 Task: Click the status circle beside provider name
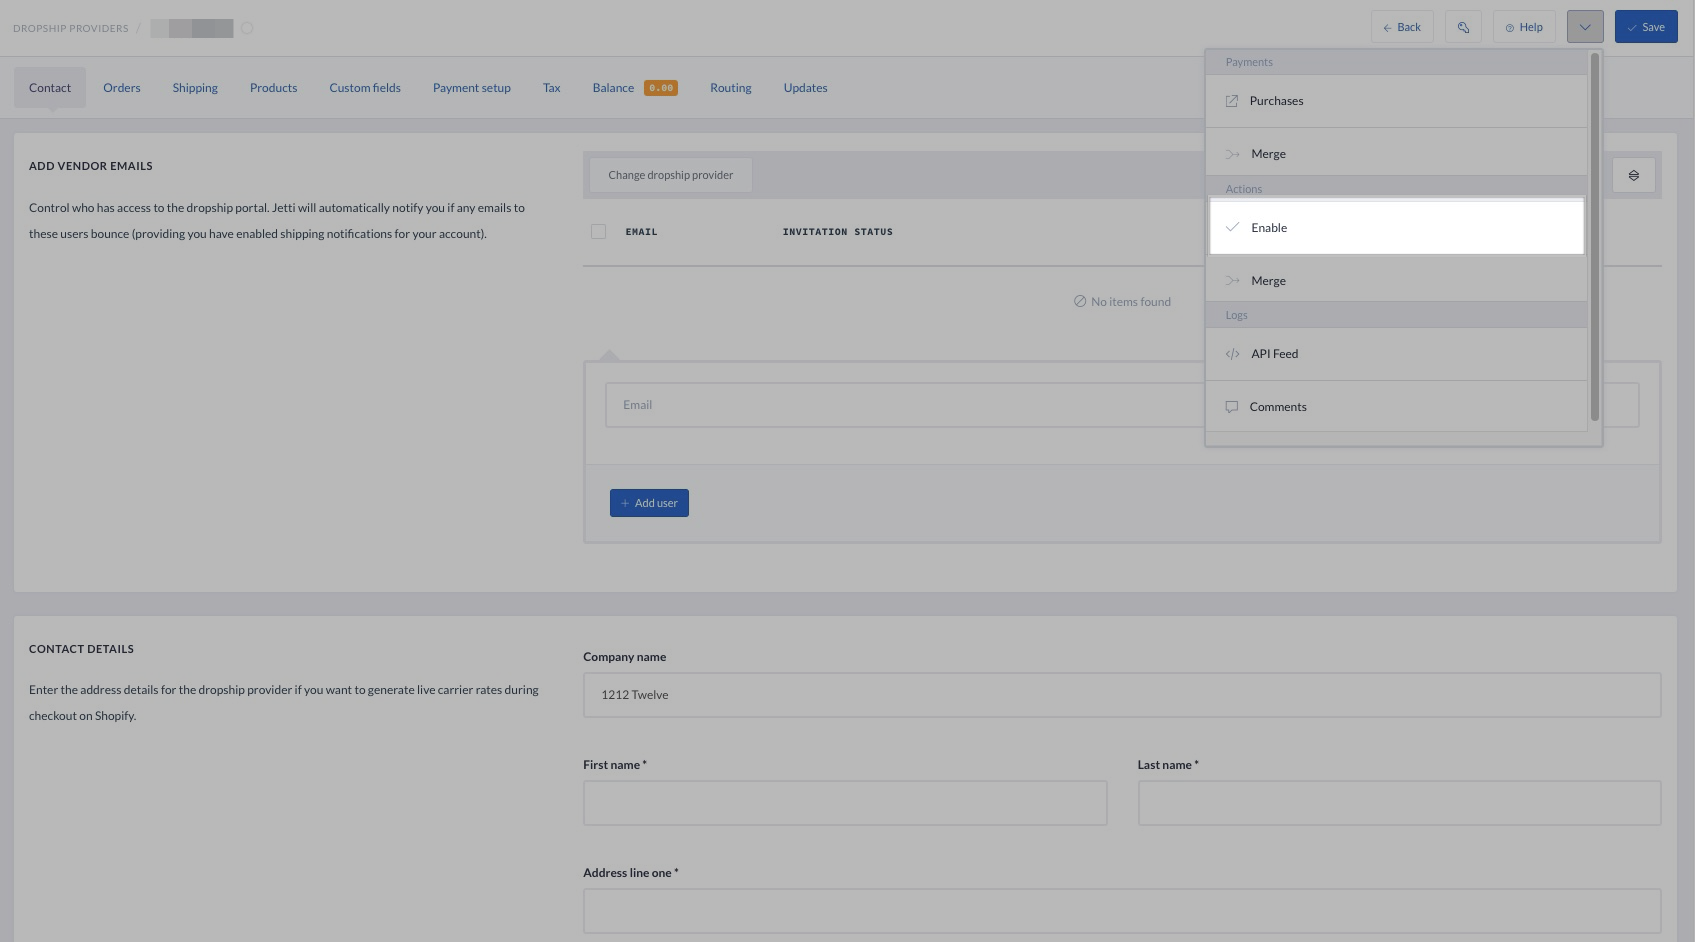click(x=247, y=28)
